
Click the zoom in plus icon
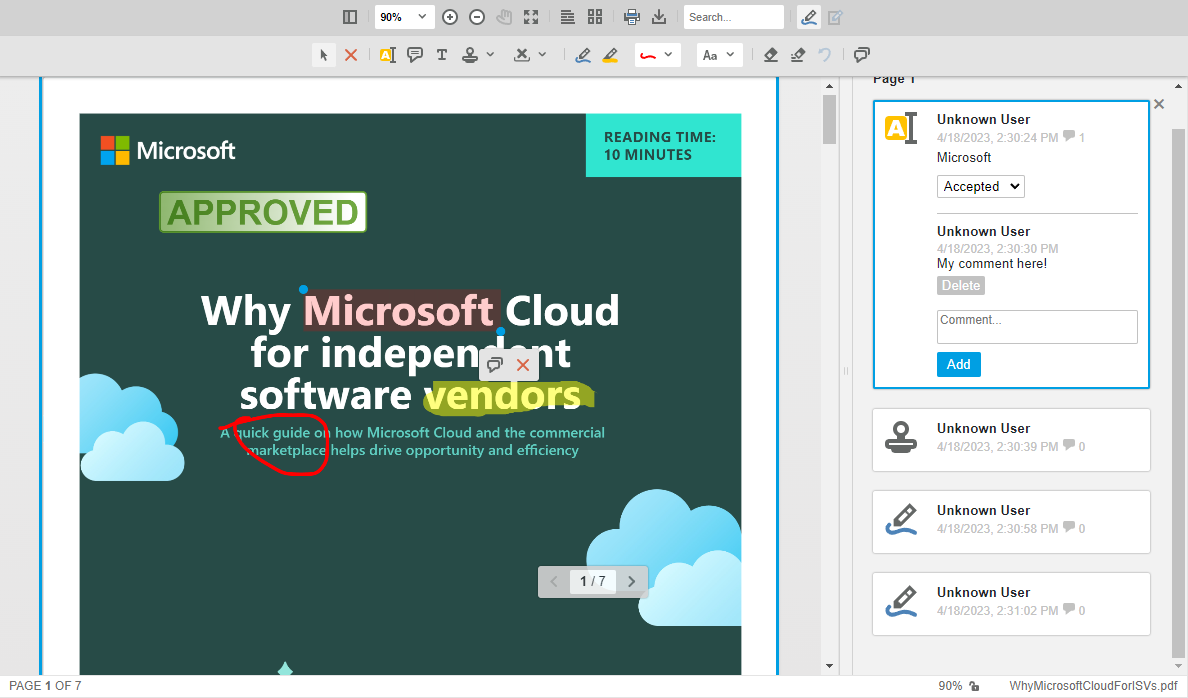point(449,17)
